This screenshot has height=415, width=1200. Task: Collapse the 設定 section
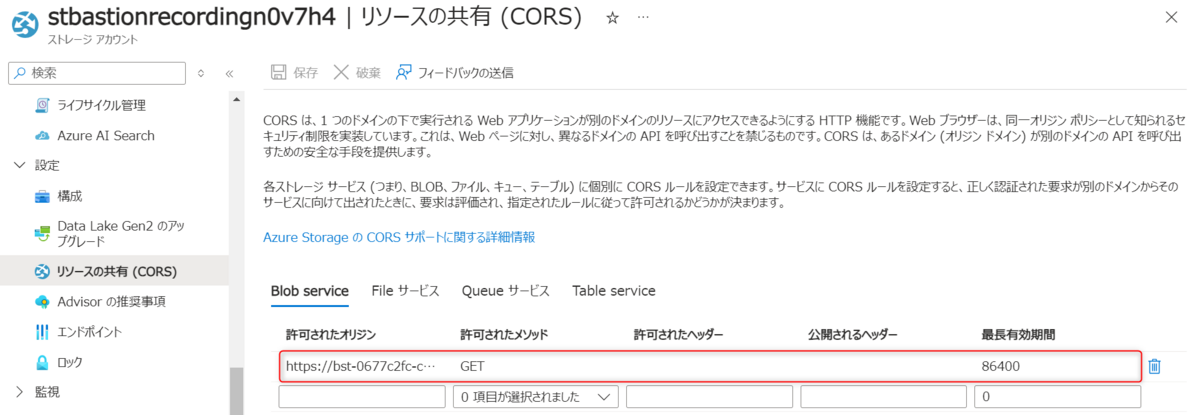[x=21, y=165]
